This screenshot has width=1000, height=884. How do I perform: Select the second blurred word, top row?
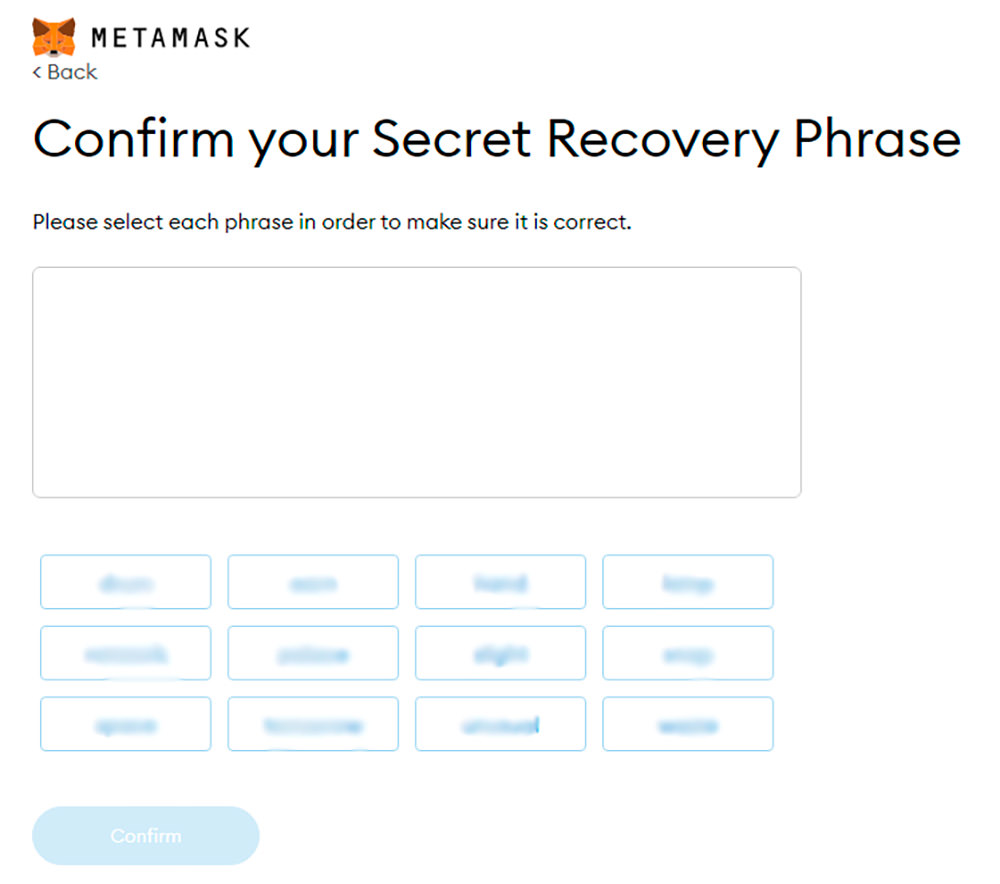[313, 582]
